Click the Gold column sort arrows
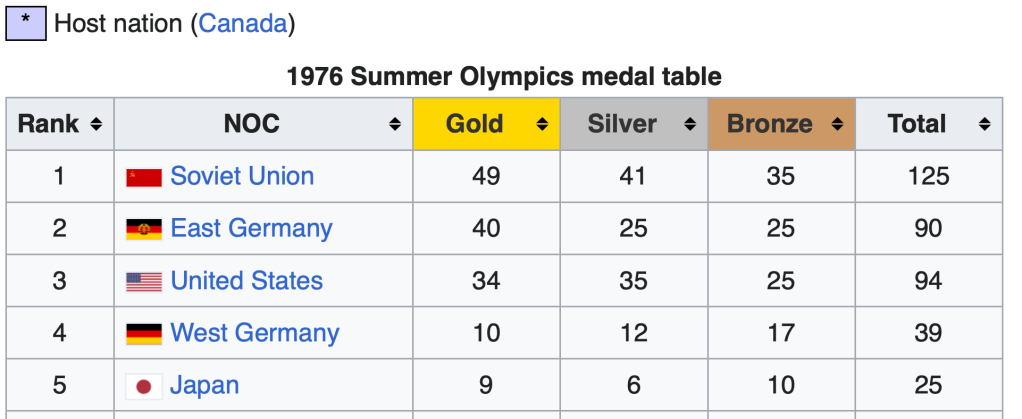1022x419 pixels. click(x=542, y=125)
